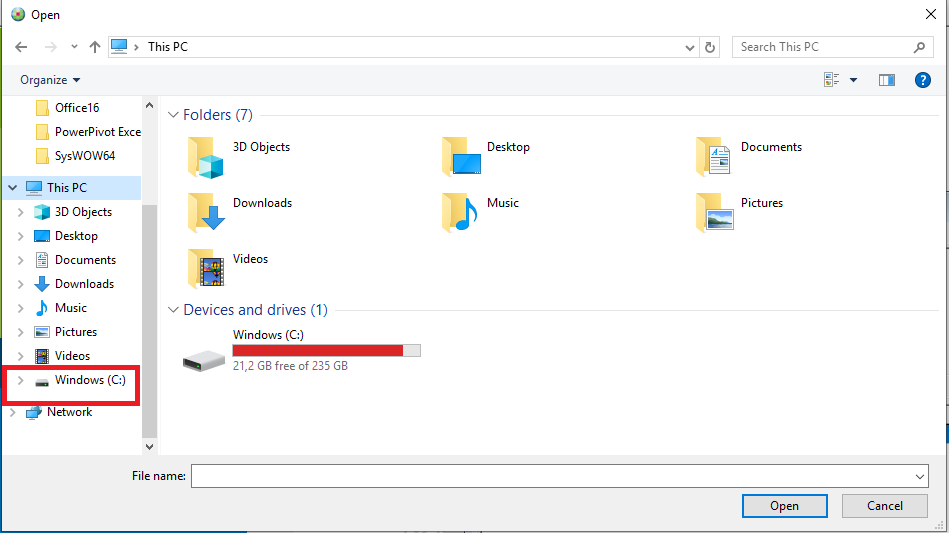Open the Change your view icon
Viewport: 949px width, 533px height.
(x=831, y=80)
